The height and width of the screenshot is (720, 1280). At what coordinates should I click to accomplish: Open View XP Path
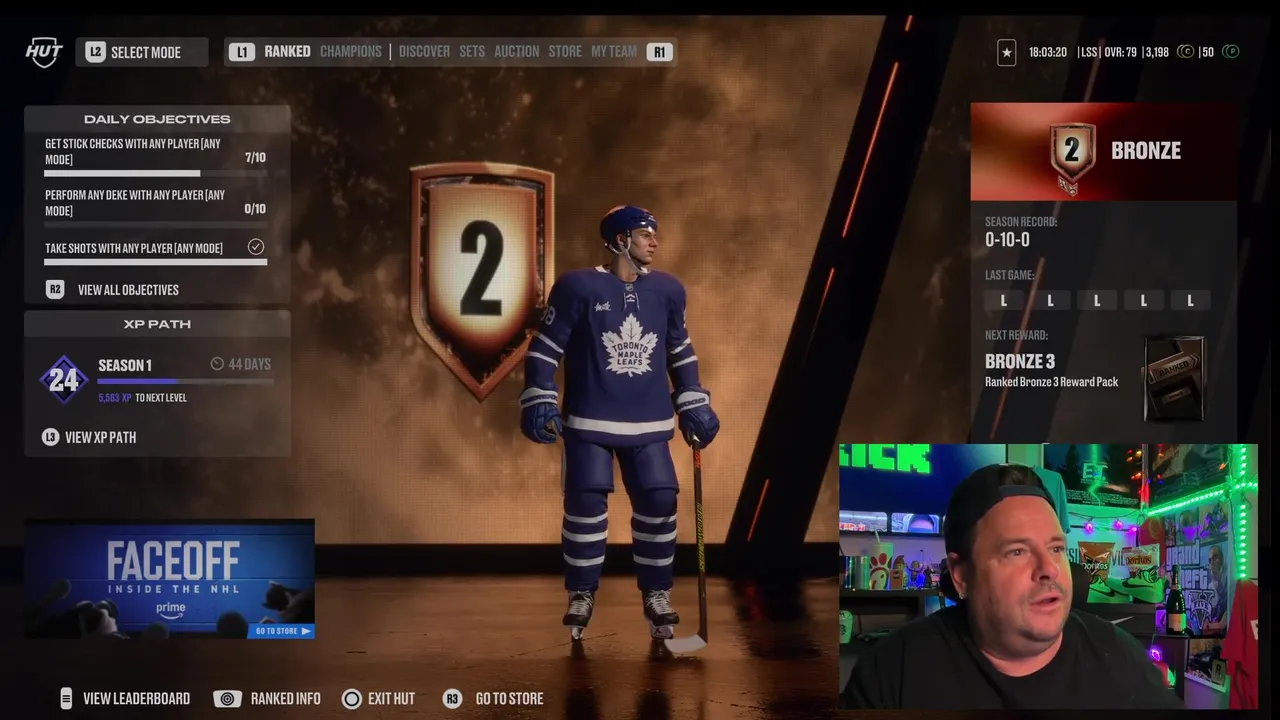coord(100,437)
